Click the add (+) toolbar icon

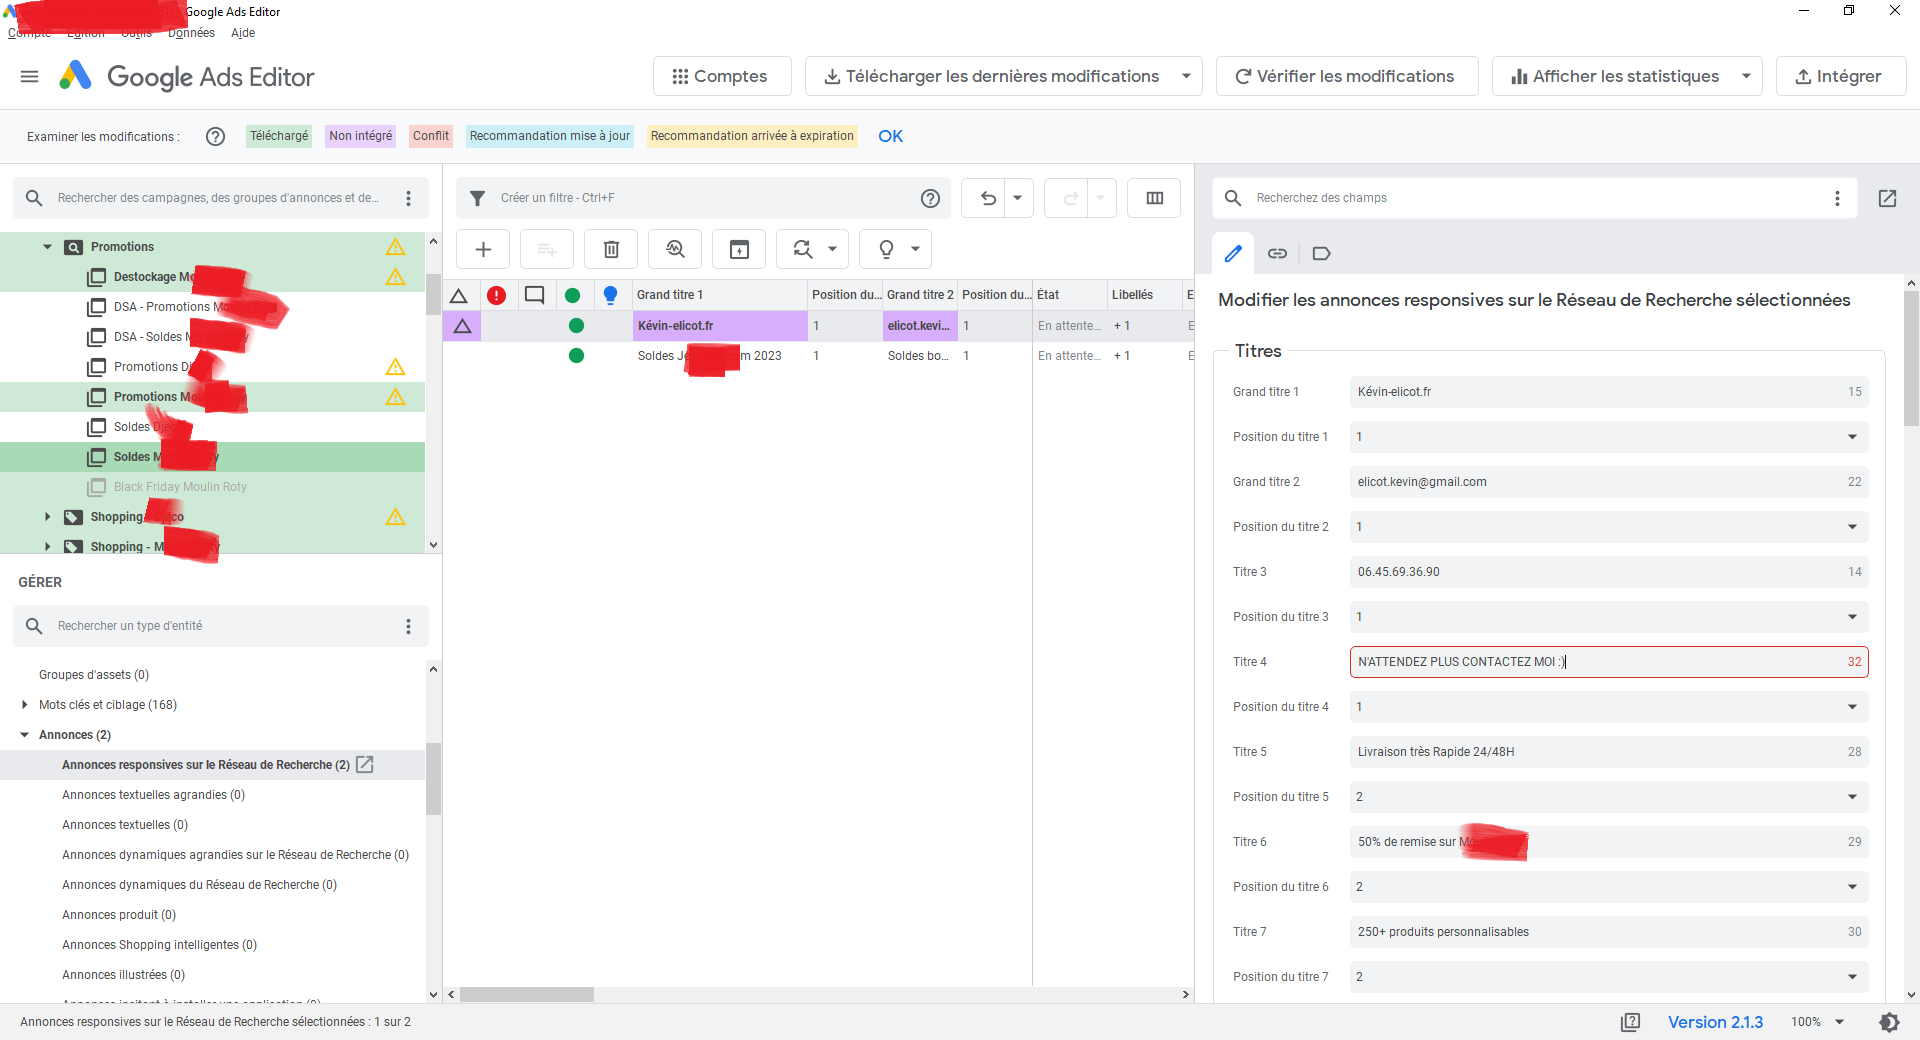pos(483,249)
